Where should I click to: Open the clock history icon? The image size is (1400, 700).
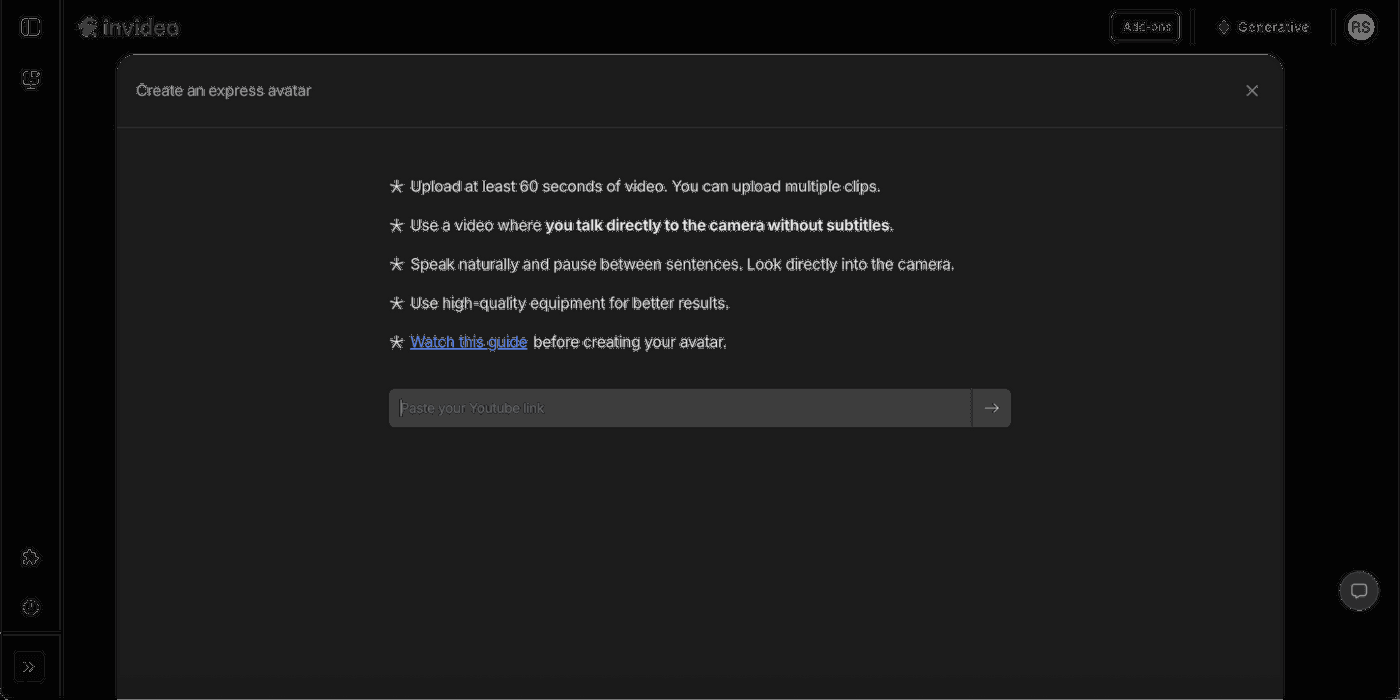pos(31,607)
